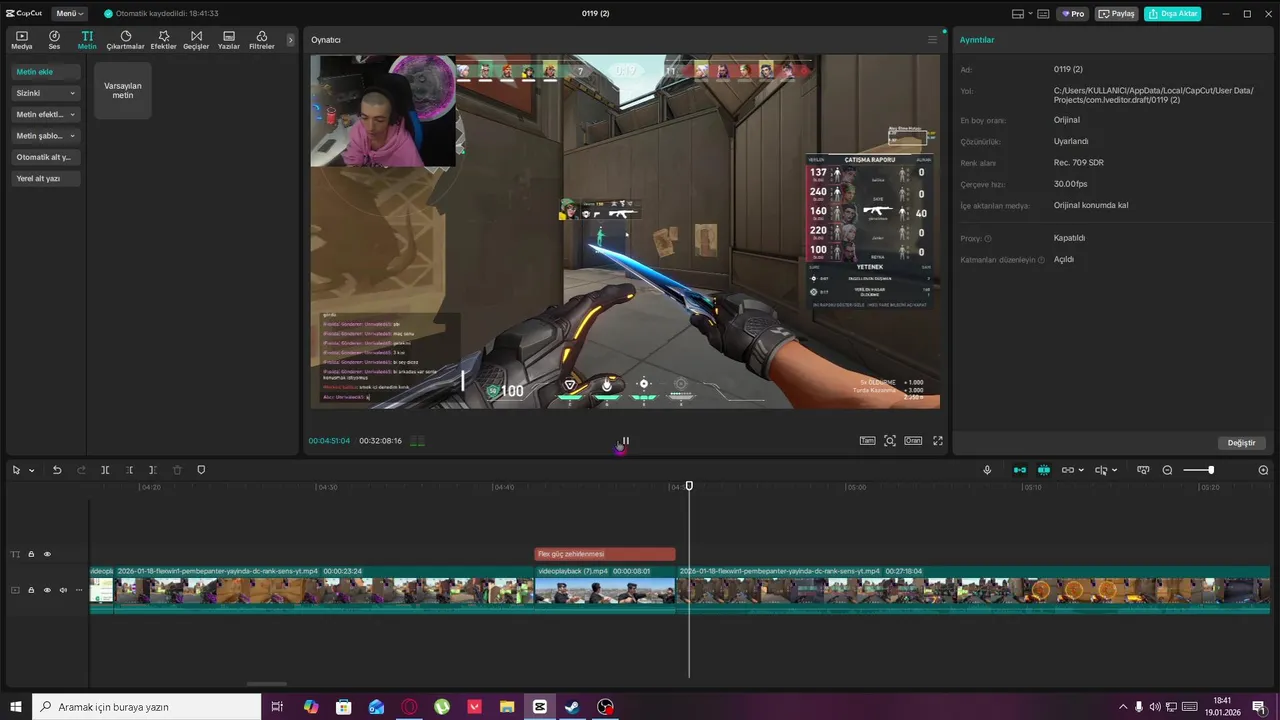The width and height of the screenshot is (1280, 720).
Task: Select the videoplayback (7).mp4 clip
Action: pyautogui.click(x=605, y=589)
